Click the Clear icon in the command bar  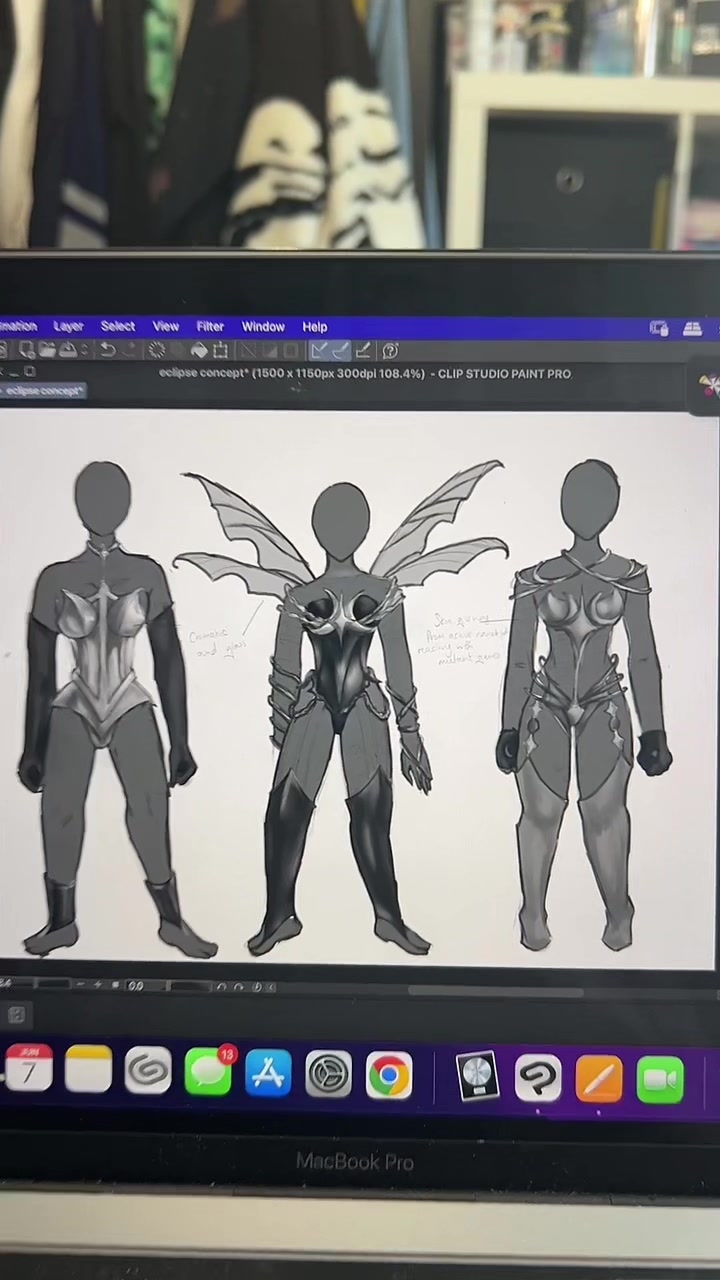point(156,350)
